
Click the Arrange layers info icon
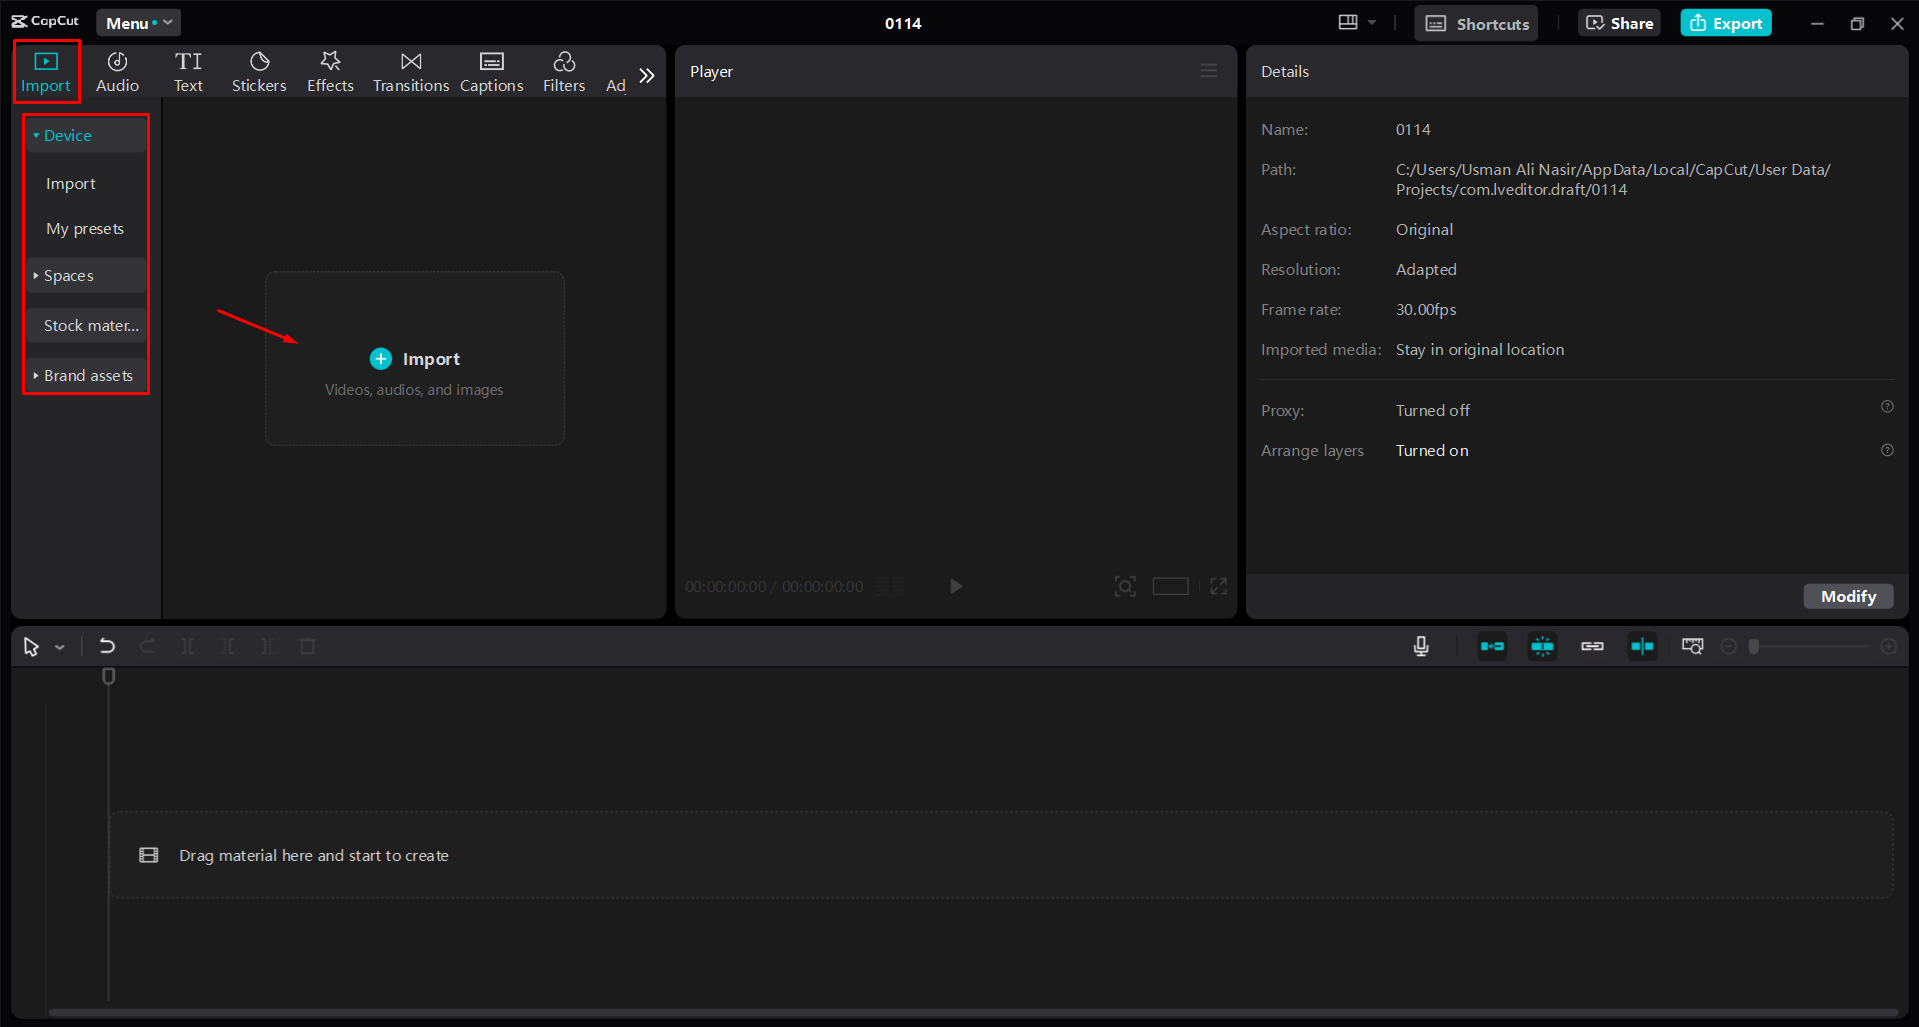pos(1887,450)
